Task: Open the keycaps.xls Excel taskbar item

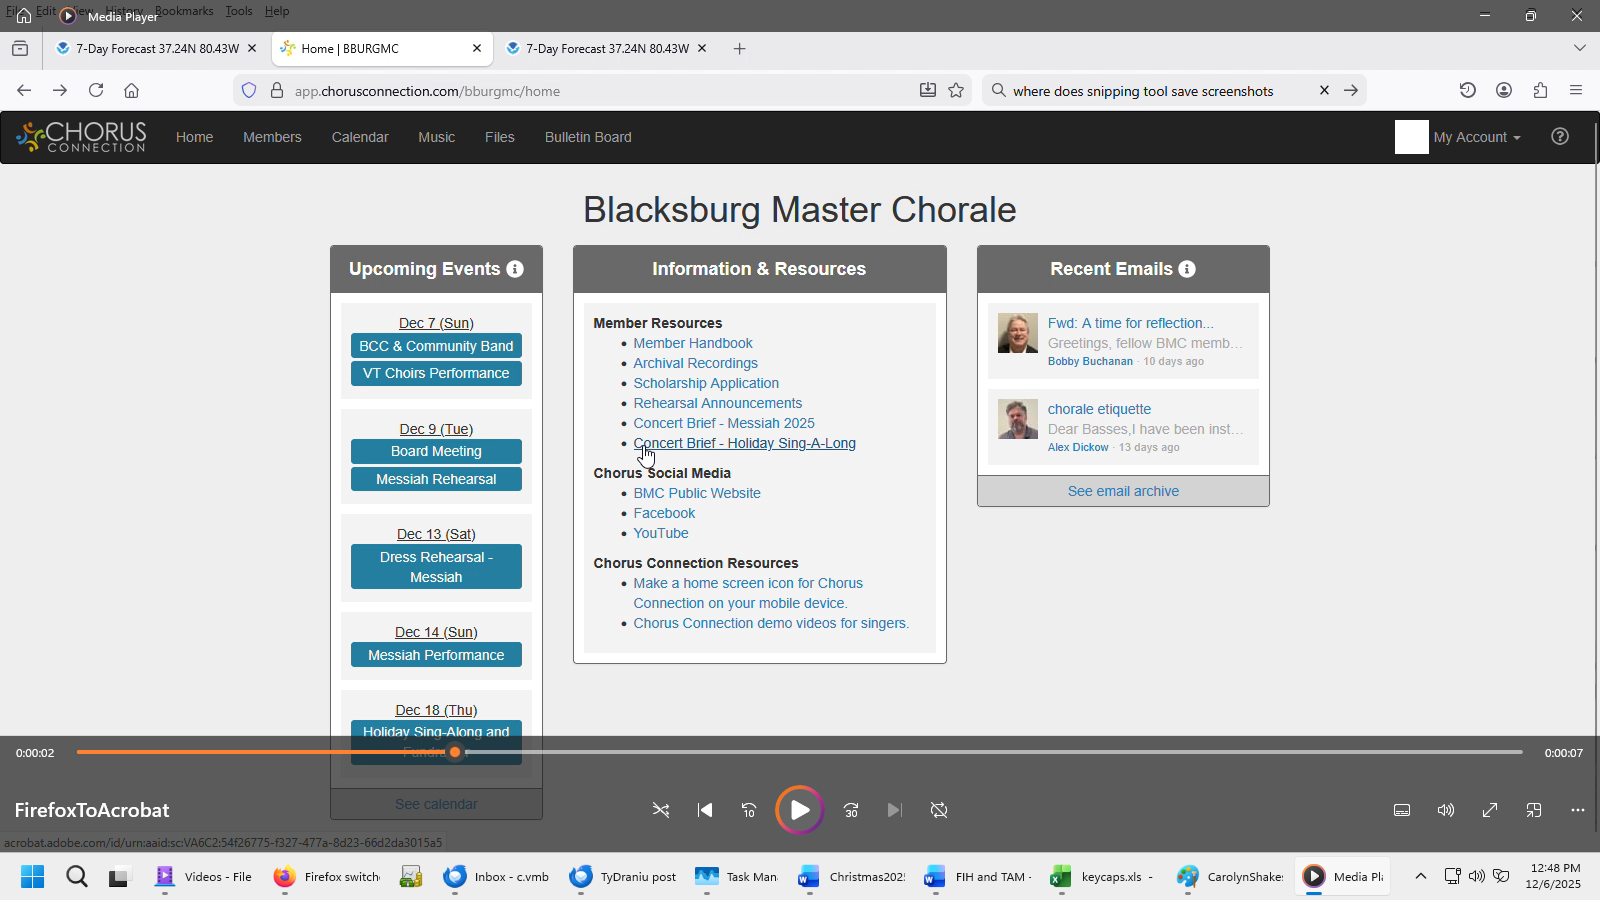Action: [1102, 877]
